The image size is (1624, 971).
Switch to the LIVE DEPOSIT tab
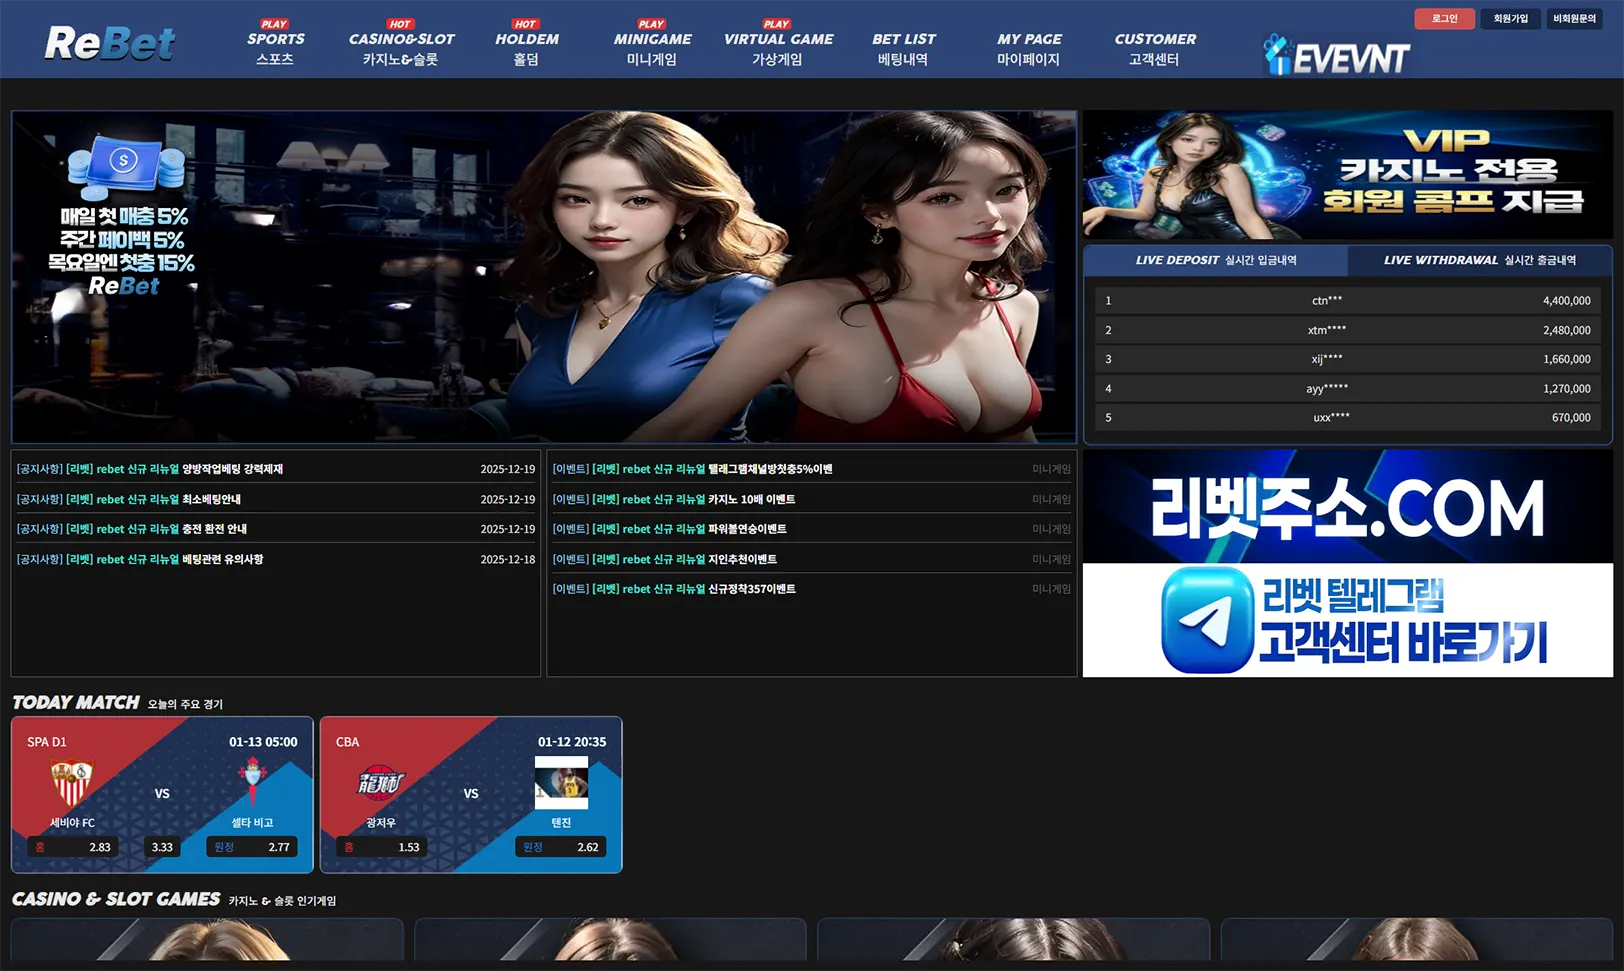(1215, 260)
